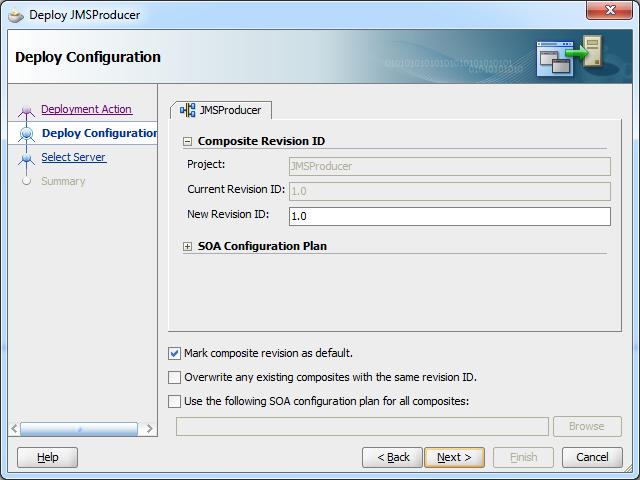Image resolution: width=640 pixels, height=480 pixels.
Task: Collapse the Composite Revision ID section
Action: click(187, 142)
